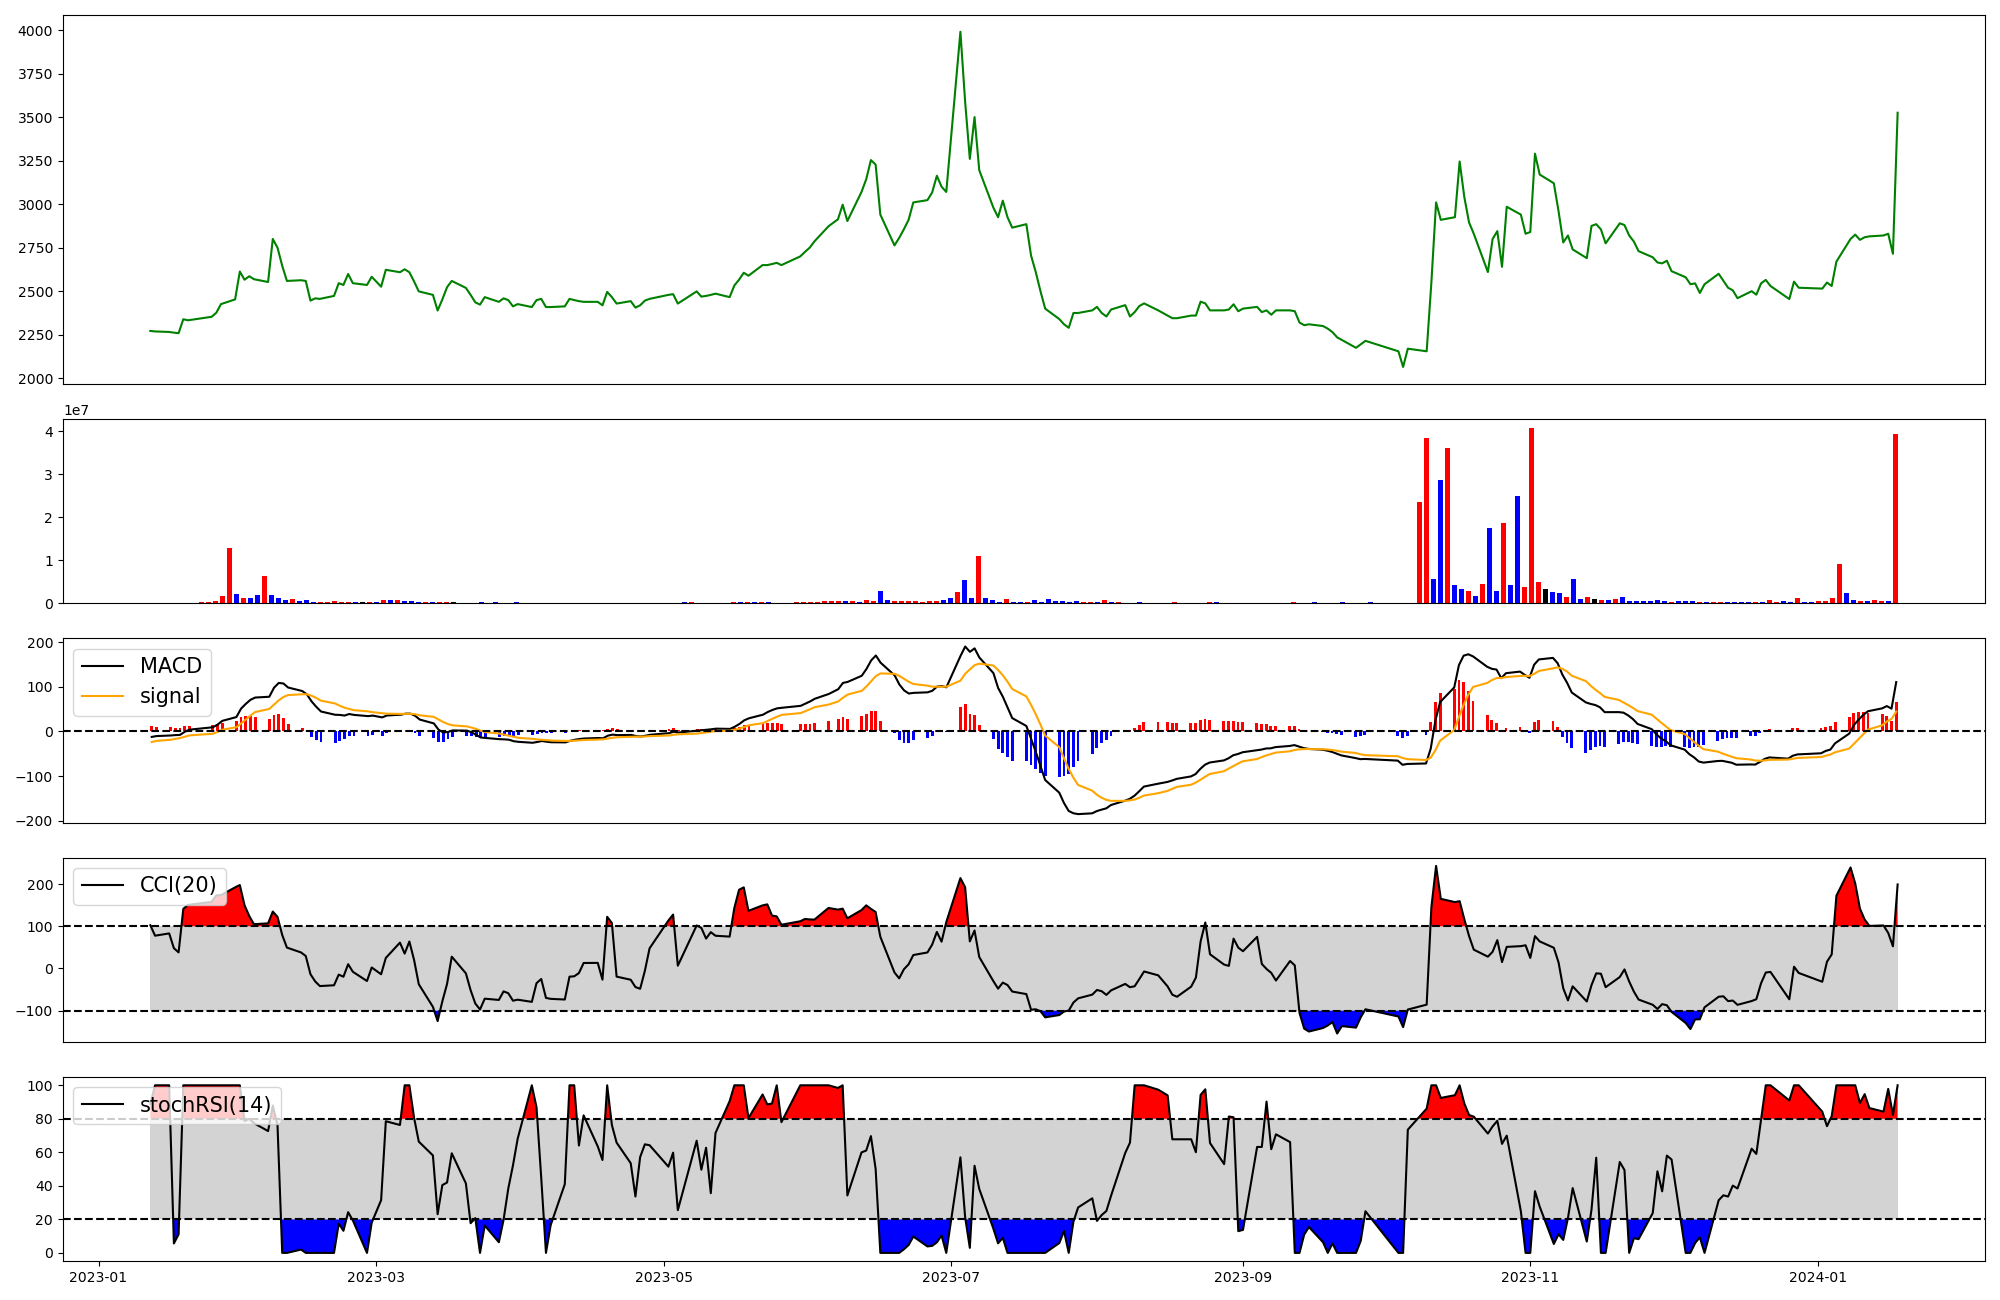
Task: Click the 2023-03 x-axis label
Action: tap(376, 1277)
